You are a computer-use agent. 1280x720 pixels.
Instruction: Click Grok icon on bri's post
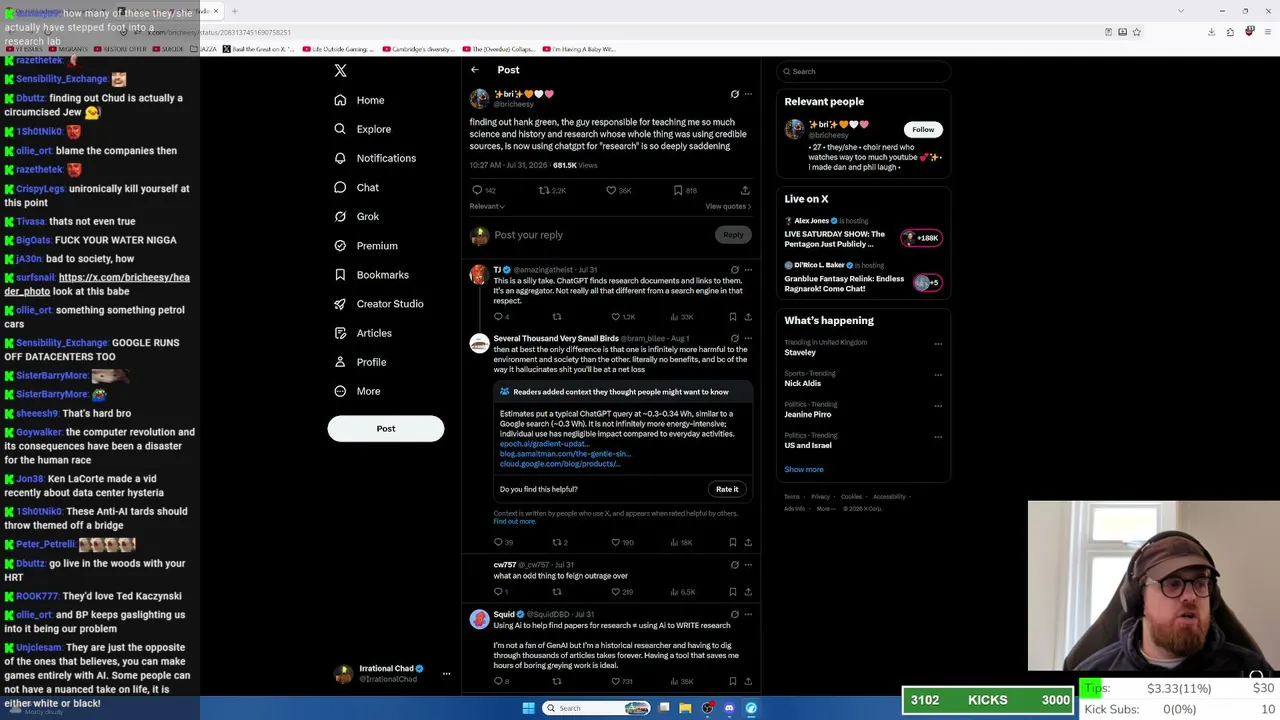point(735,94)
